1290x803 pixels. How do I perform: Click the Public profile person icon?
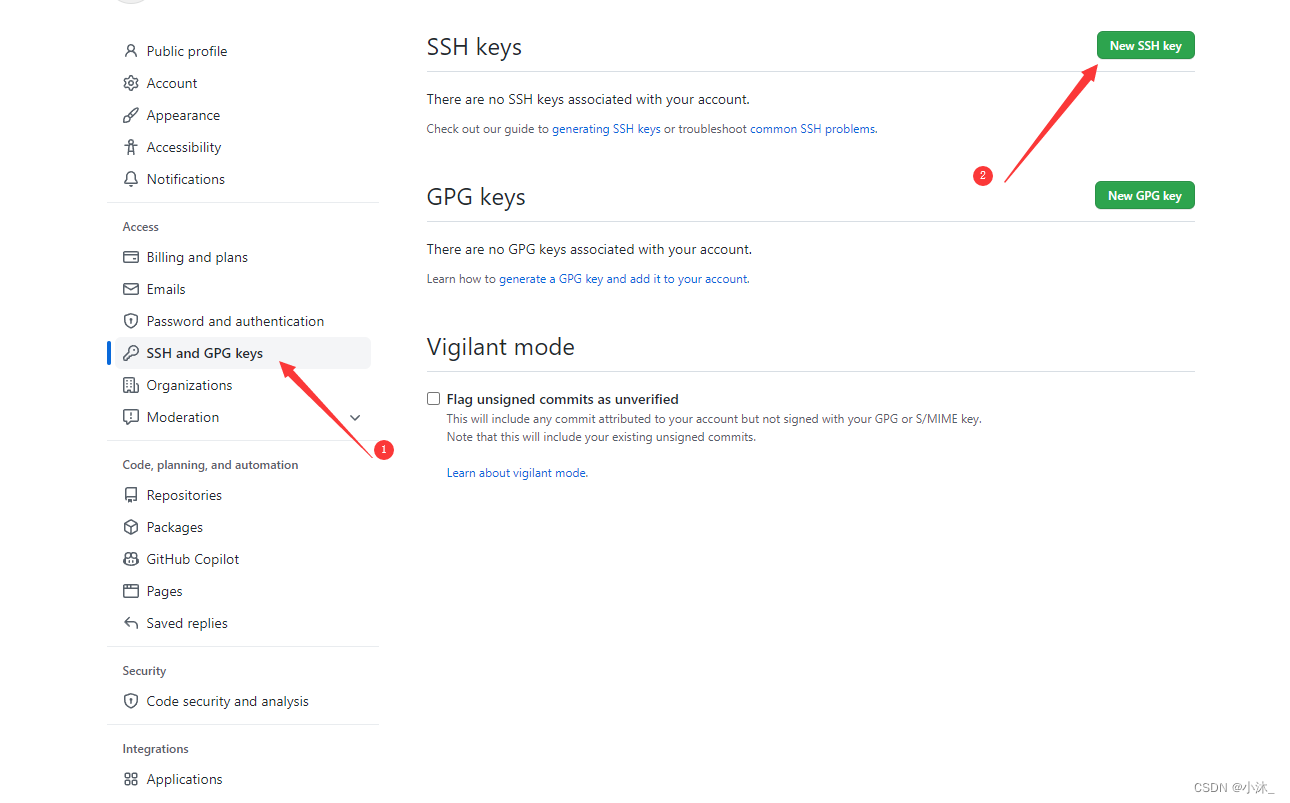[x=130, y=51]
